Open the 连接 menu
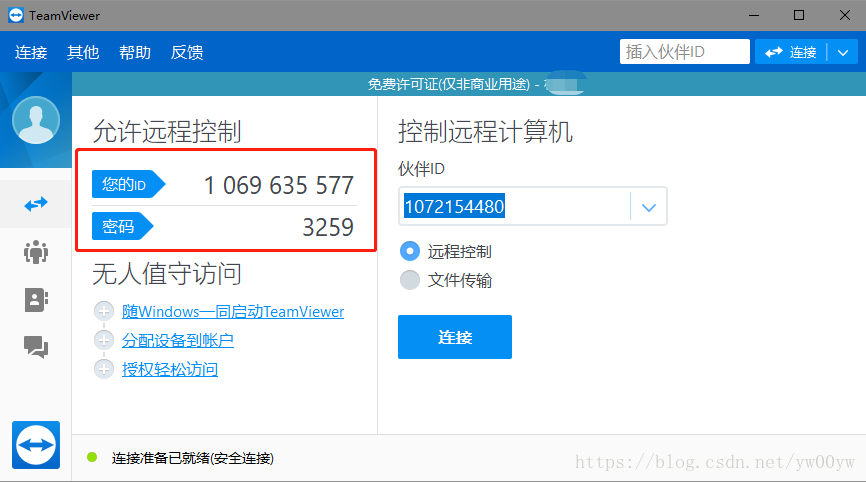Screen dimensions: 866x482 [31, 52]
